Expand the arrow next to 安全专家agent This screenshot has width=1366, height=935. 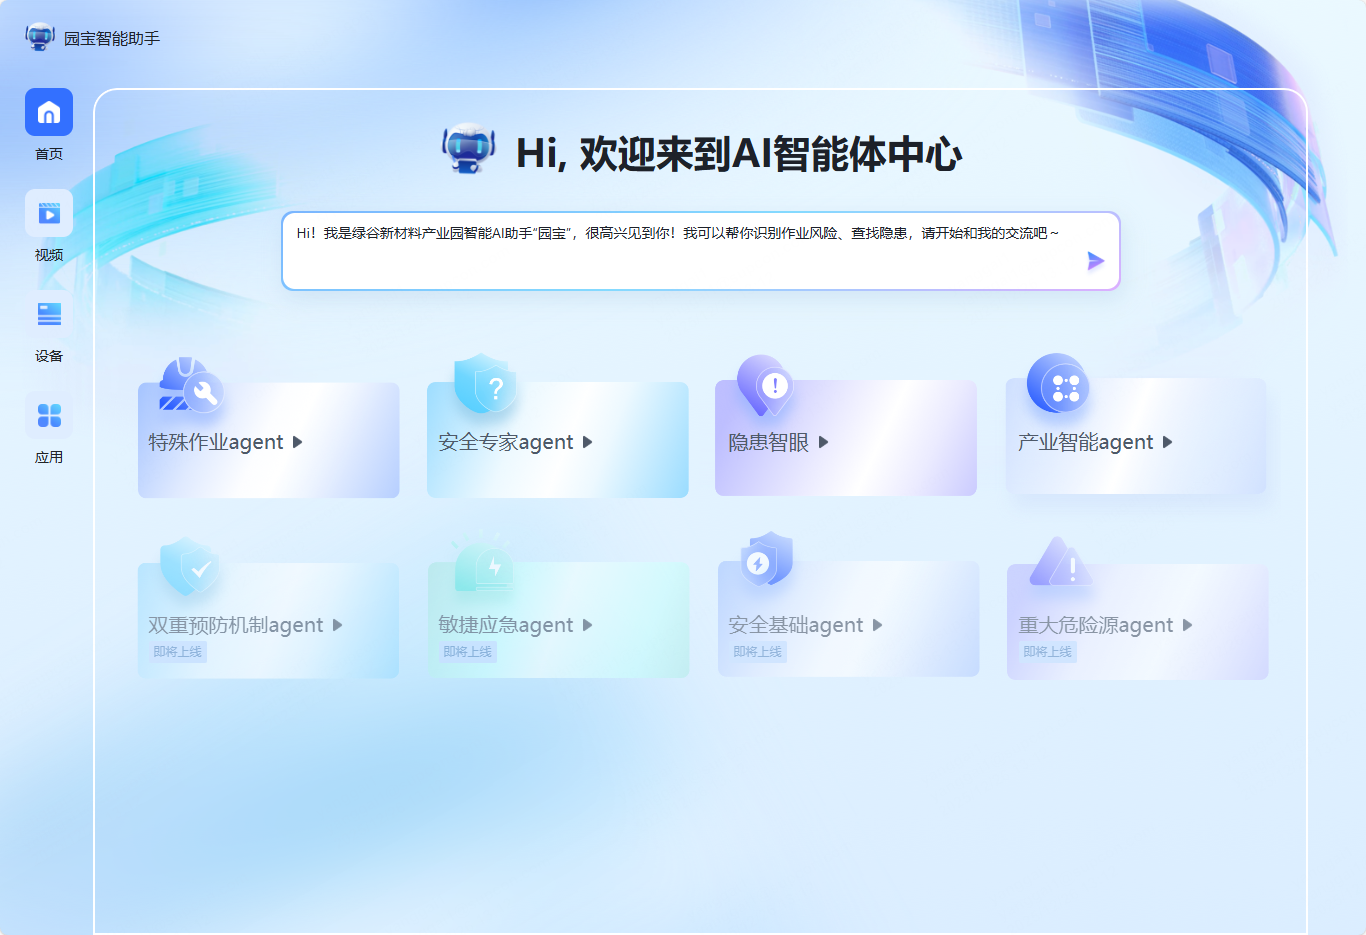[587, 442]
